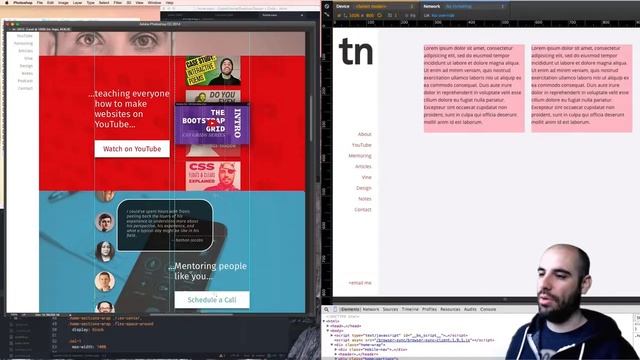Open the Apple menu
The image size is (640, 360).
coord(7,2)
